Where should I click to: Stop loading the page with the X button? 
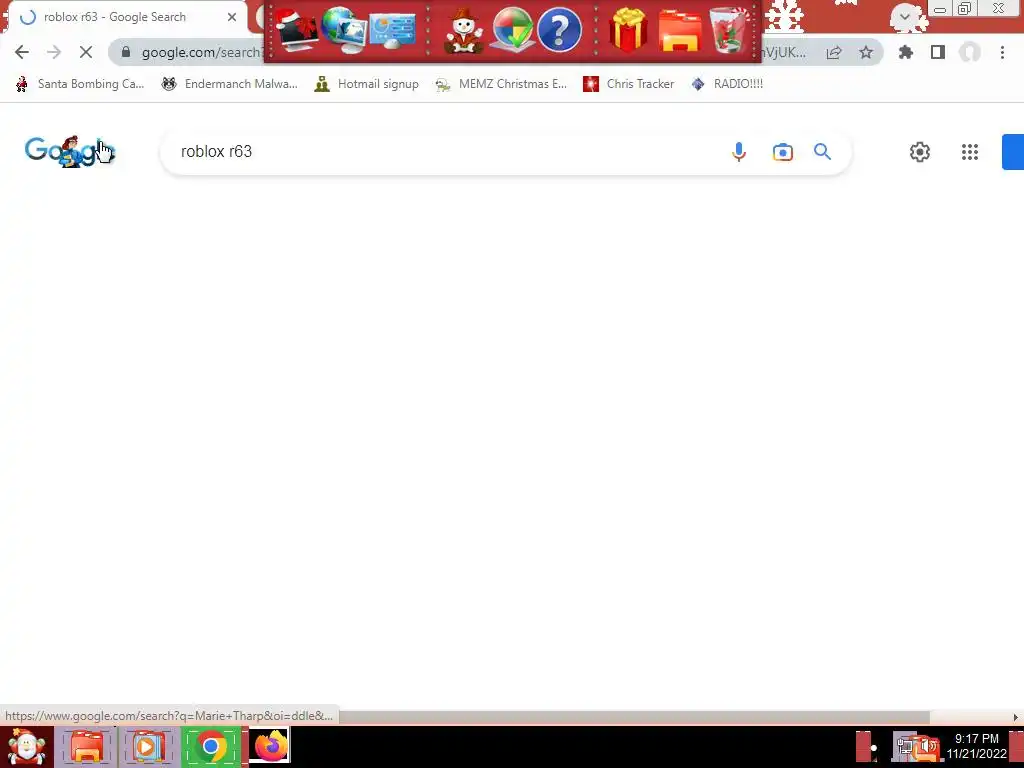pyautogui.click(x=86, y=52)
